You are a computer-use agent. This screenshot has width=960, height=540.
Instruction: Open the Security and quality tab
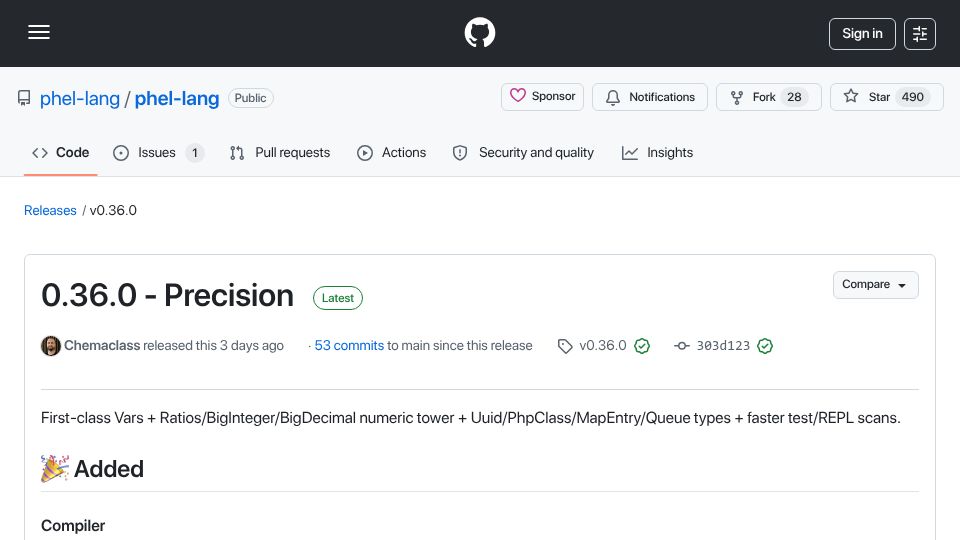coord(523,152)
